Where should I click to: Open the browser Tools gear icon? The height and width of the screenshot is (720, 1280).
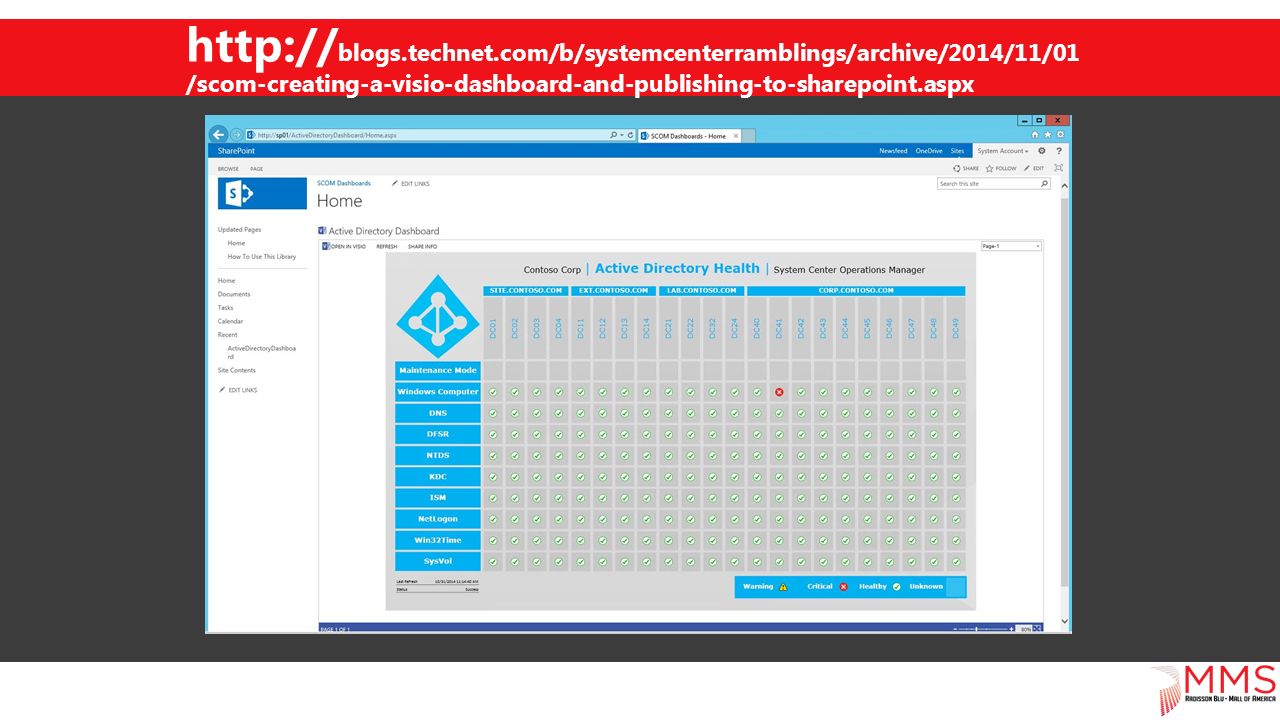coord(1060,135)
